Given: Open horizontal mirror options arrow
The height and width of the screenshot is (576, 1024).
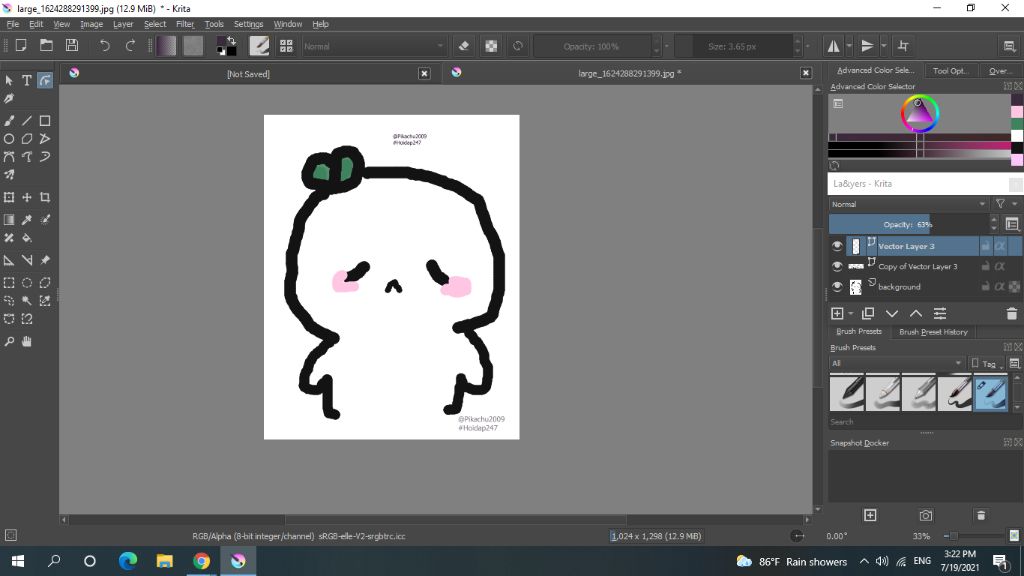Looking at the screenshot, I should point(849,46).
